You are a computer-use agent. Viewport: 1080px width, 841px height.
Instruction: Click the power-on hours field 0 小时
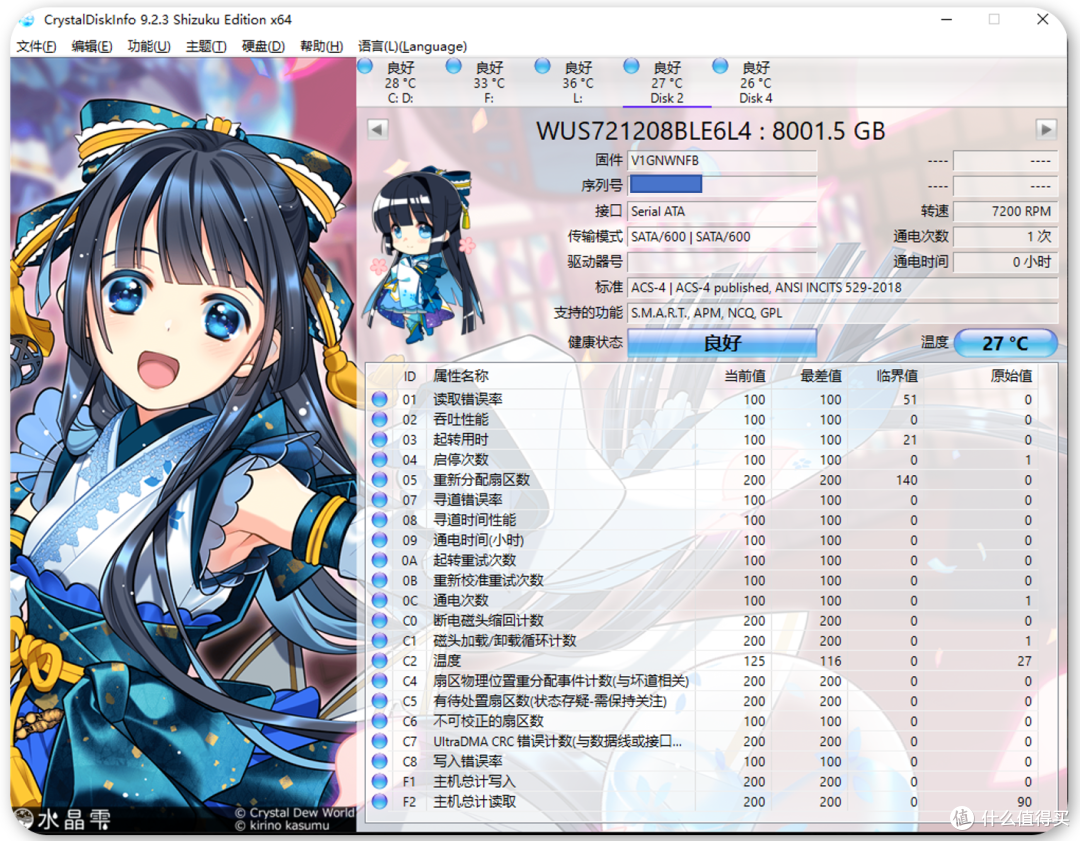pyautogui.click(x=1005, y=262)
